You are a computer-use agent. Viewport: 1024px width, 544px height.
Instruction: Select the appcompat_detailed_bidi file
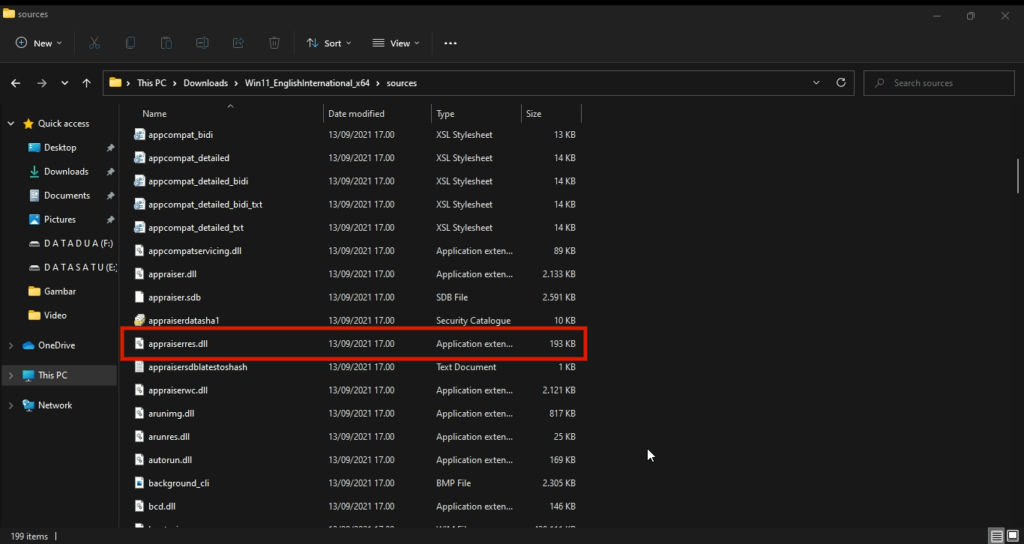click(x=355, y=181)
